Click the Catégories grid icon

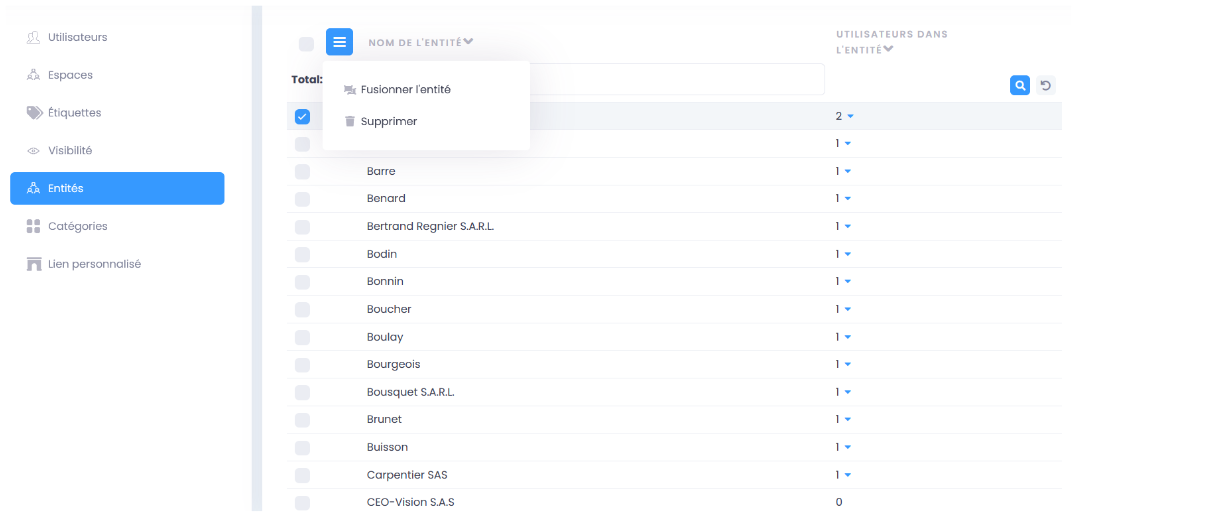(34, 226)
